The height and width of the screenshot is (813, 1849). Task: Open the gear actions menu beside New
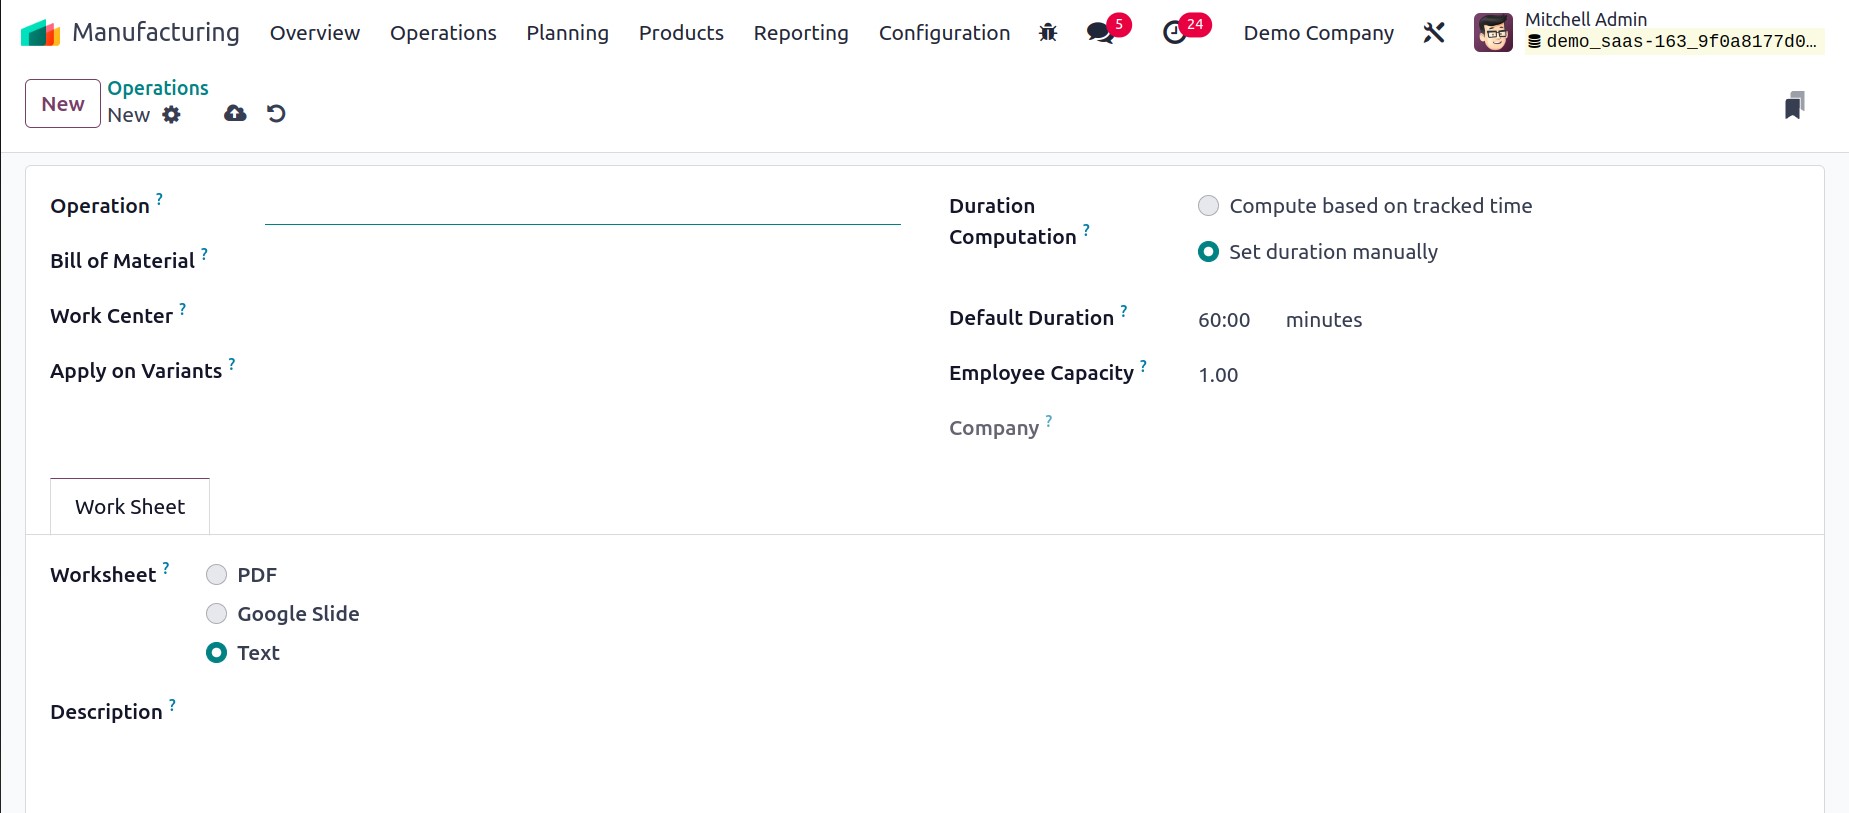(x=172, y=115)
